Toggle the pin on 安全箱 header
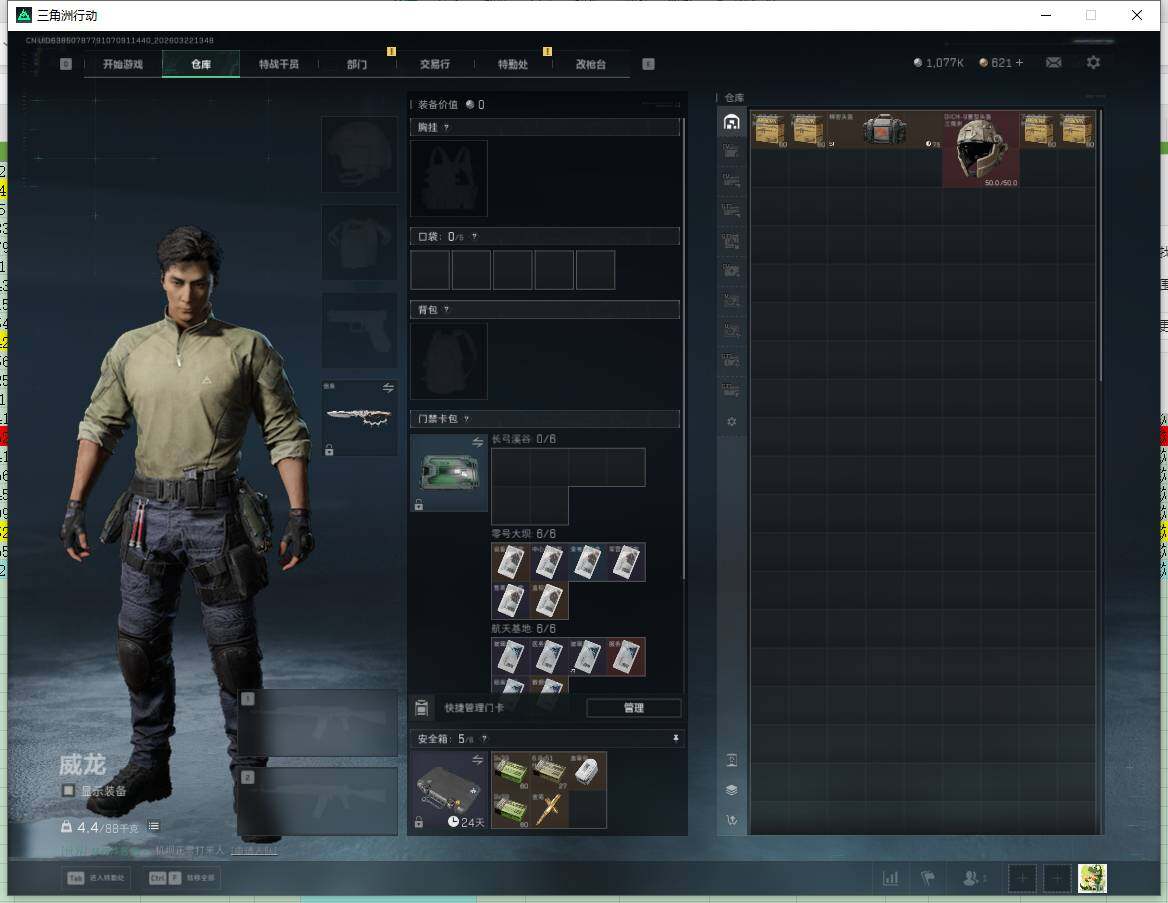This screenshot has width=1168, height=903. (x=676, y=739)
